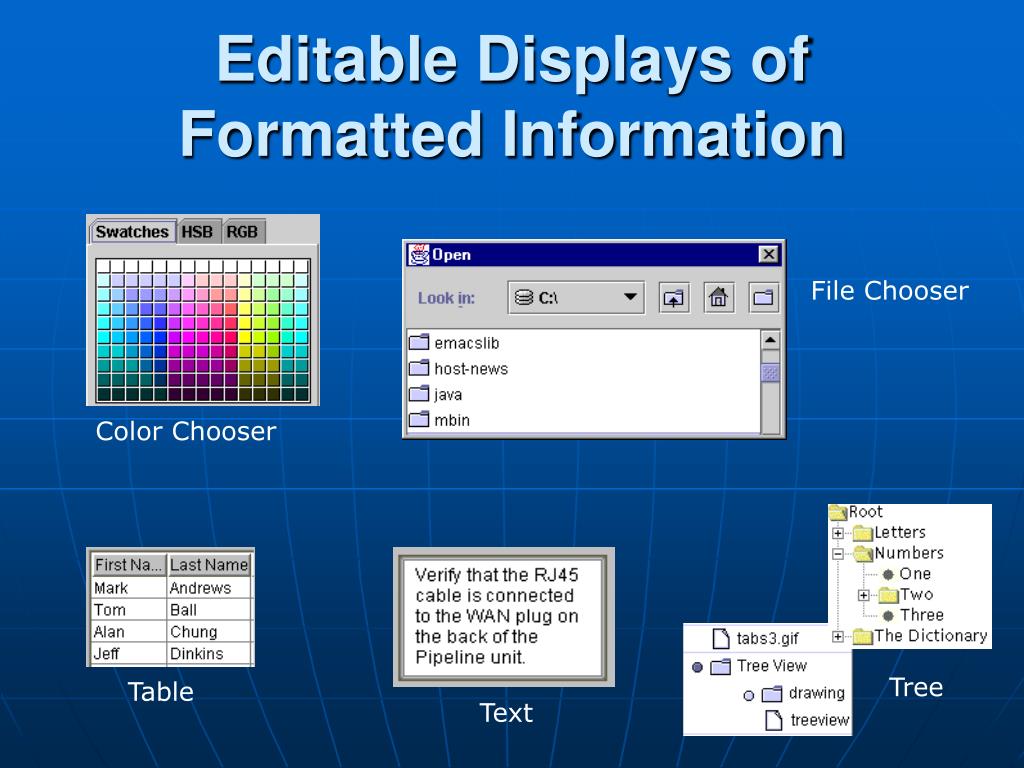The width and height of the screenshot is (1024, 768).
Task: Click inside the RJ45 cable text area
Action: point(503,616)
